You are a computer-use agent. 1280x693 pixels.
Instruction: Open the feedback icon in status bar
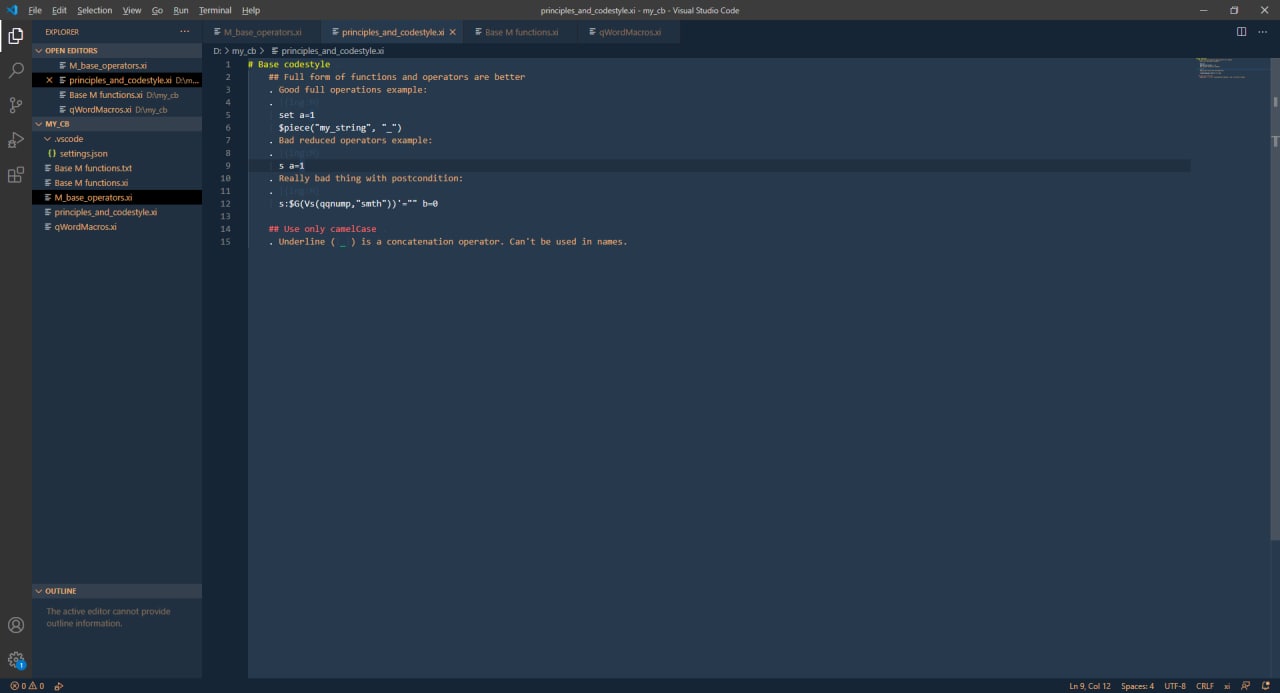coord(1247,686)
